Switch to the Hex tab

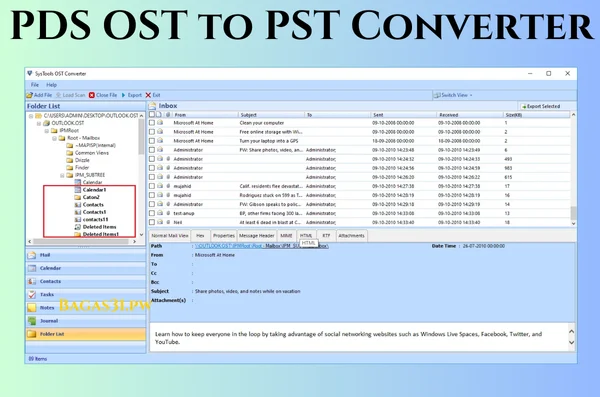click(200, 235)
